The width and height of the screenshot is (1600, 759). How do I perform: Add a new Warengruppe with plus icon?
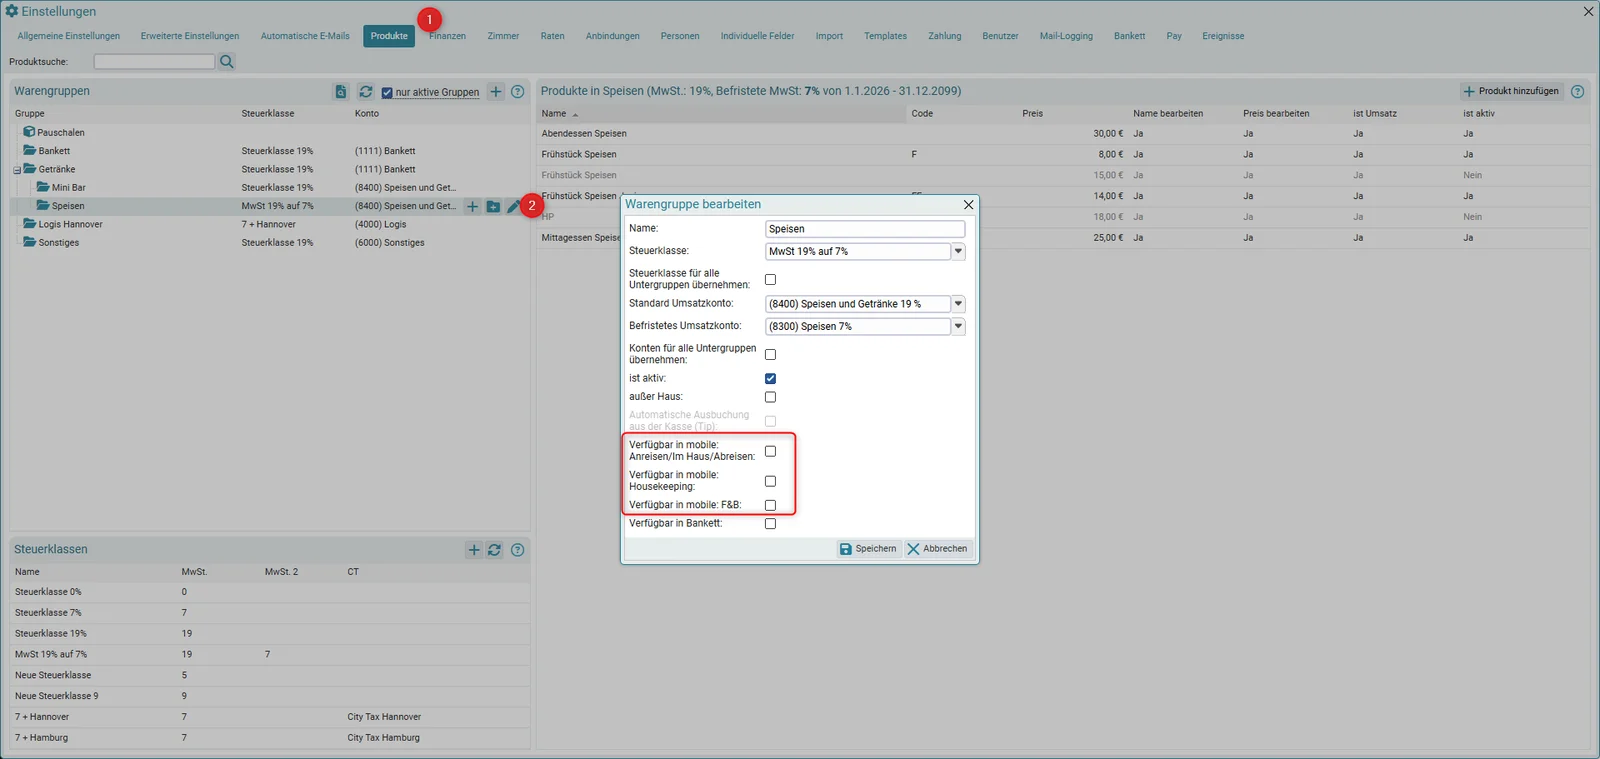pyautogui.click(x=496, y=91)
